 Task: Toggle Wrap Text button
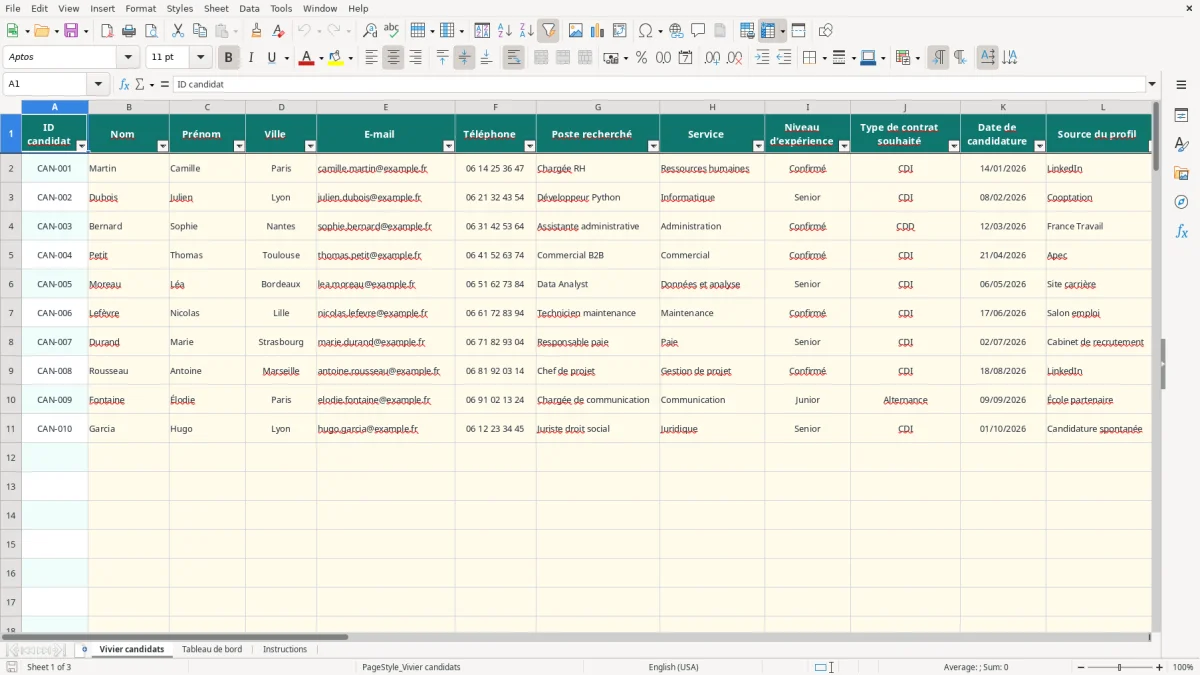(513, 58)
